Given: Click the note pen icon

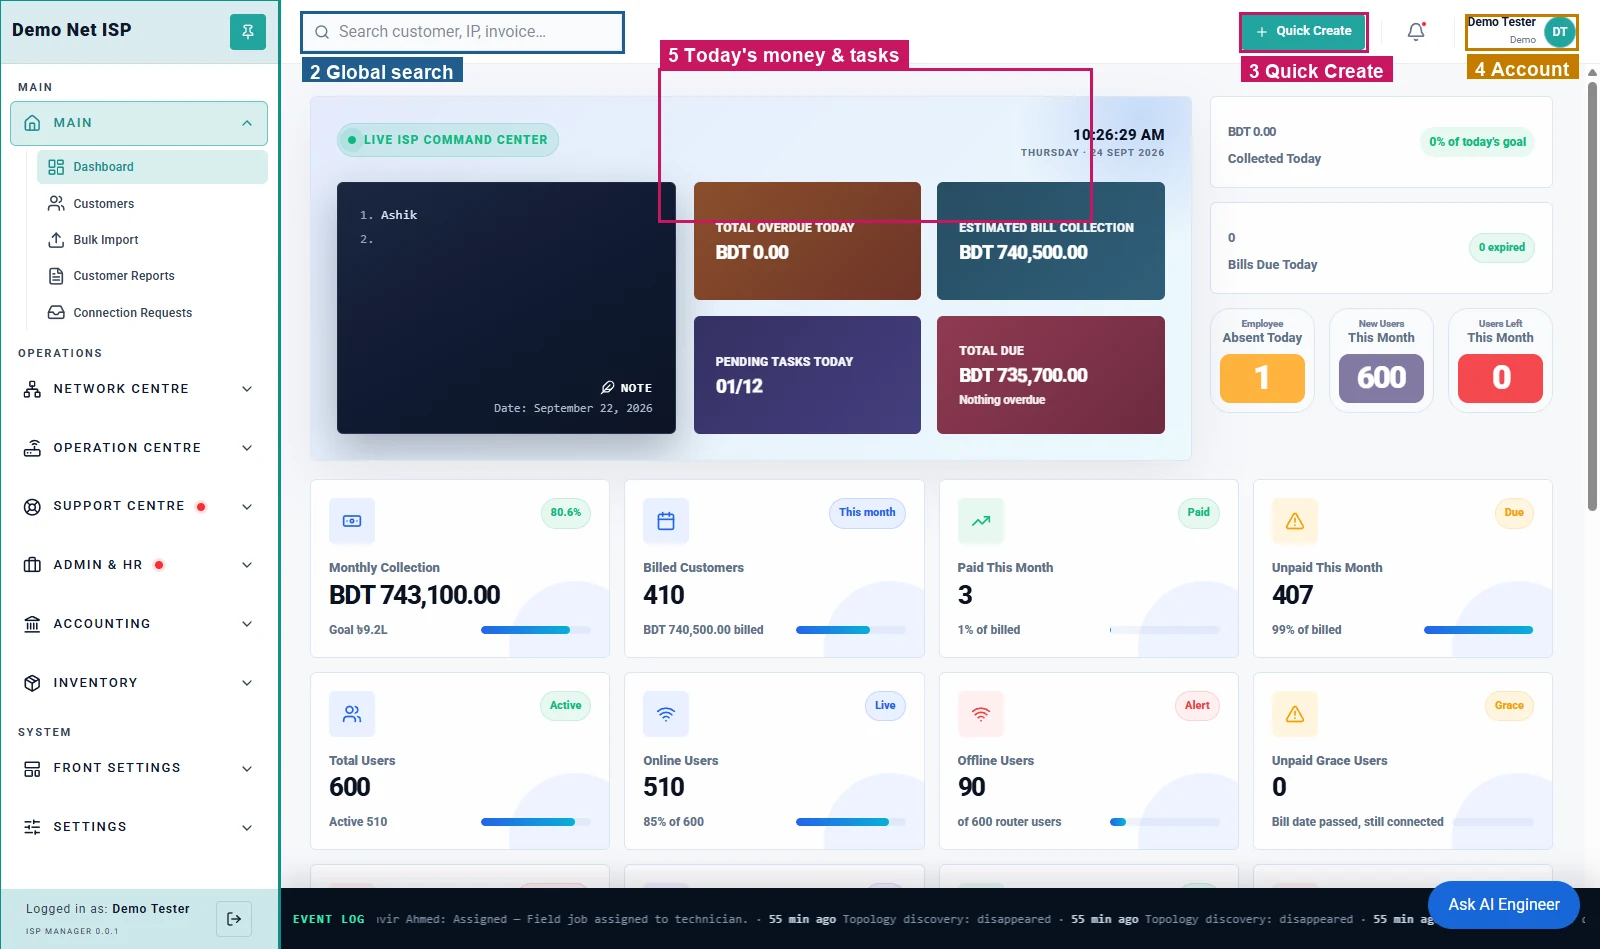Looking at the screenshot, I should point(608,387).
